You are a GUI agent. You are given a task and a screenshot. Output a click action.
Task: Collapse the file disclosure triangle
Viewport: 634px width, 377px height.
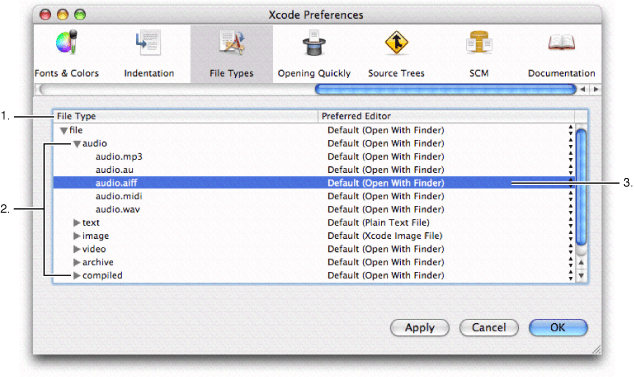click(63, 131)
